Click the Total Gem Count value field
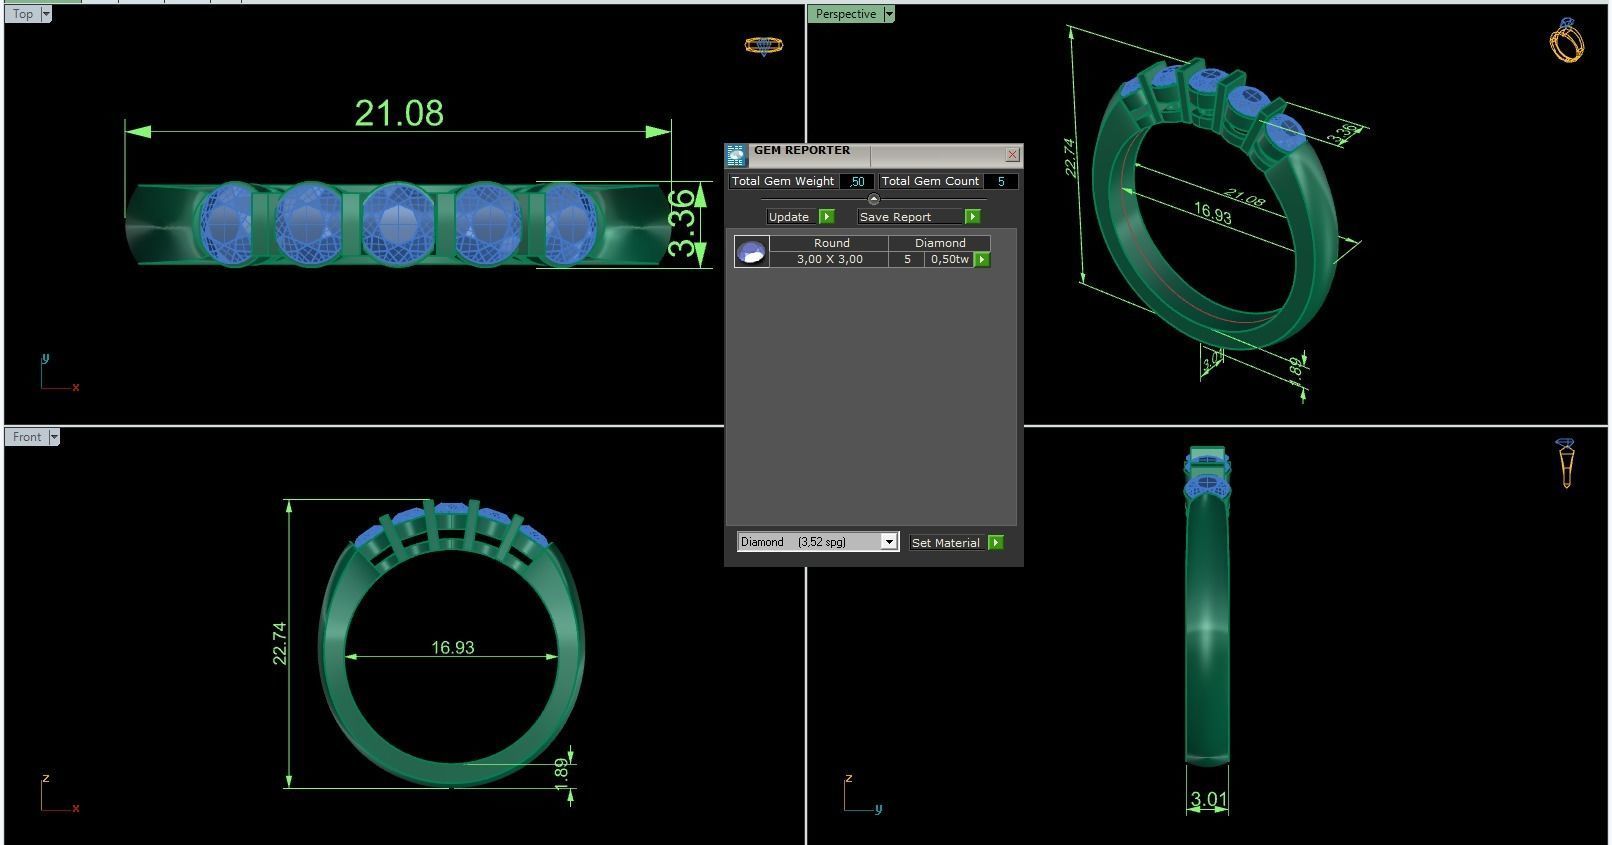Screen dimensions: 1612x845 1001,181
